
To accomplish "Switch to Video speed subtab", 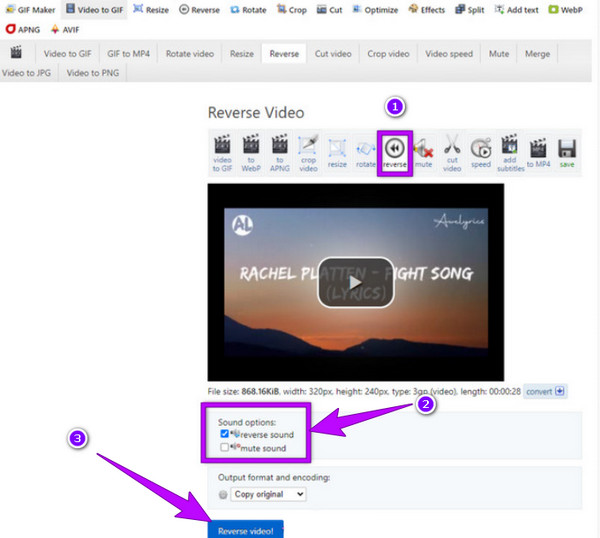I will [449, 54].
